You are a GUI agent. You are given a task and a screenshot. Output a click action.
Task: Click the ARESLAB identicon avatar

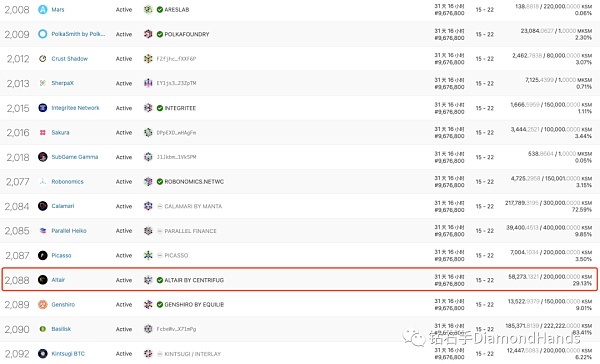click(148, 10)
